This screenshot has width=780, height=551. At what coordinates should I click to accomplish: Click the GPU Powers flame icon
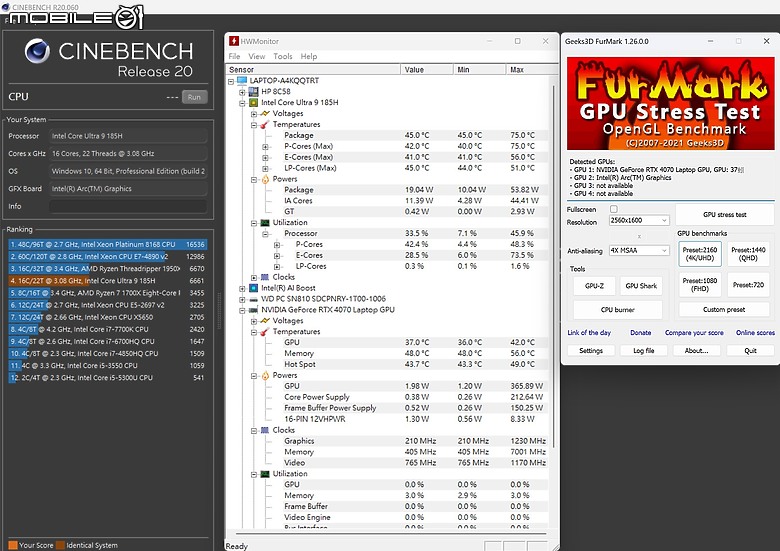tap(265, 375)
